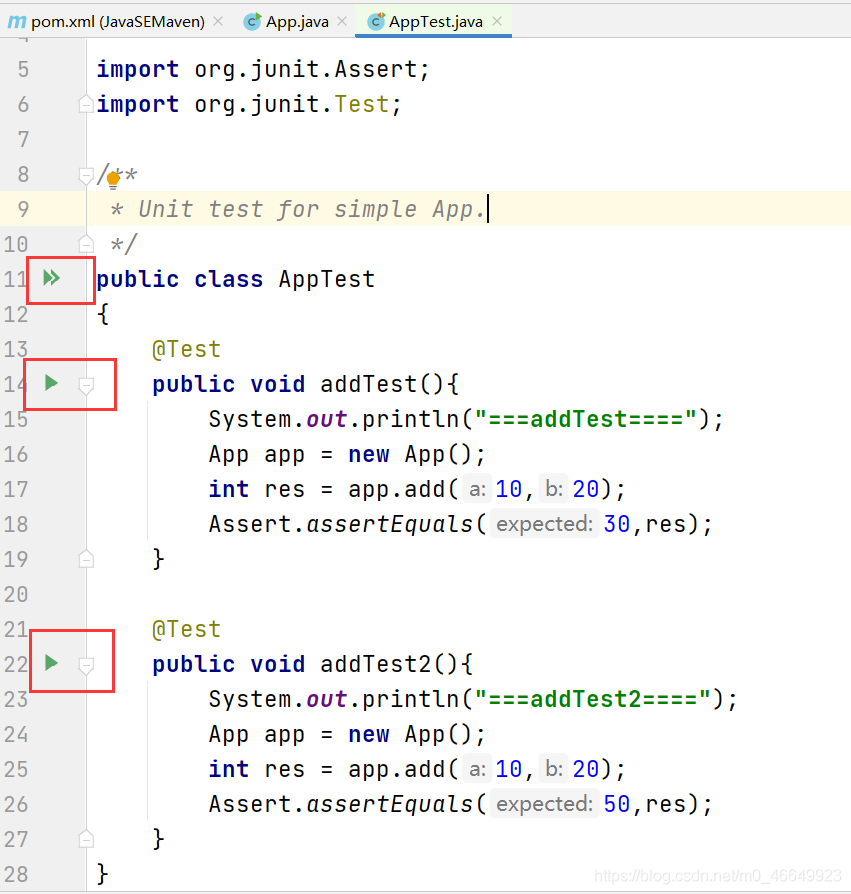Viewport: 851px width, 894px height.
Task: Click the "===addTest2====" string literal
Action: click(593, 700)
